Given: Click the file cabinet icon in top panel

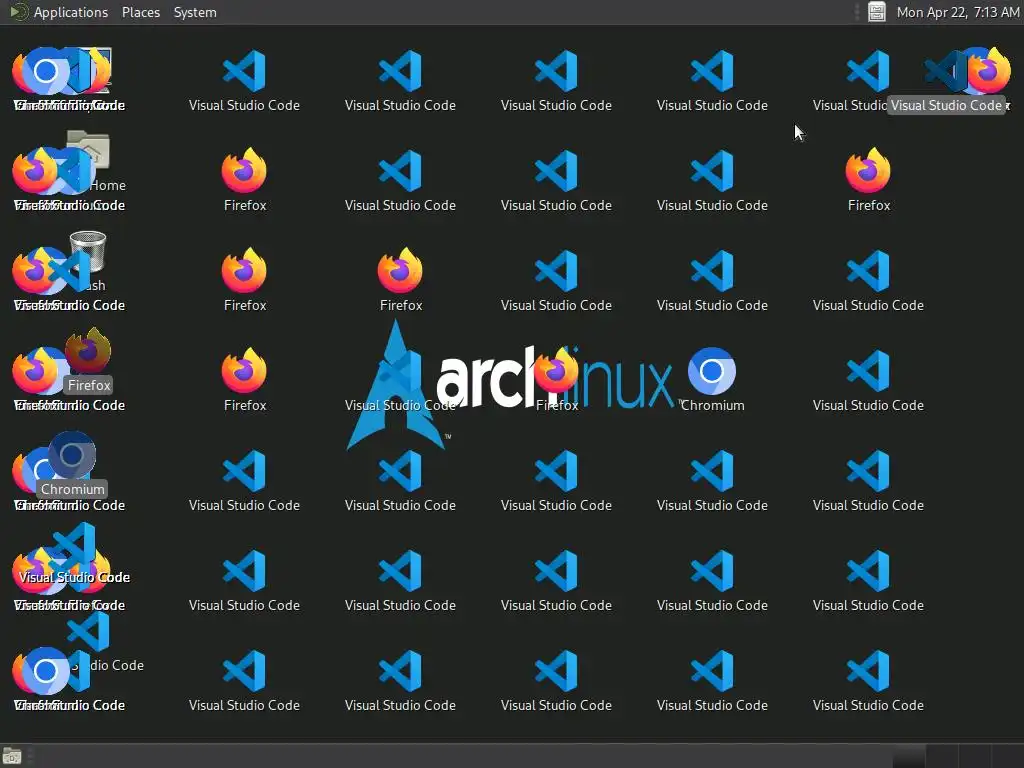Looking at the screenshot, I should [876, 12].
